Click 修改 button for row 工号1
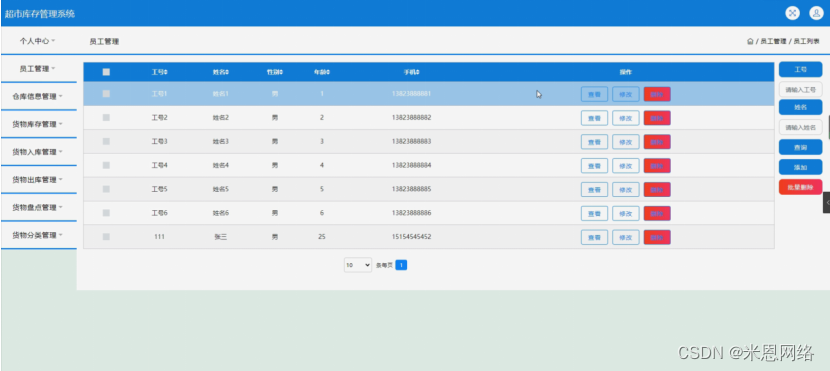This screenshot has width=830, height=371. click(x=626, y=94)
